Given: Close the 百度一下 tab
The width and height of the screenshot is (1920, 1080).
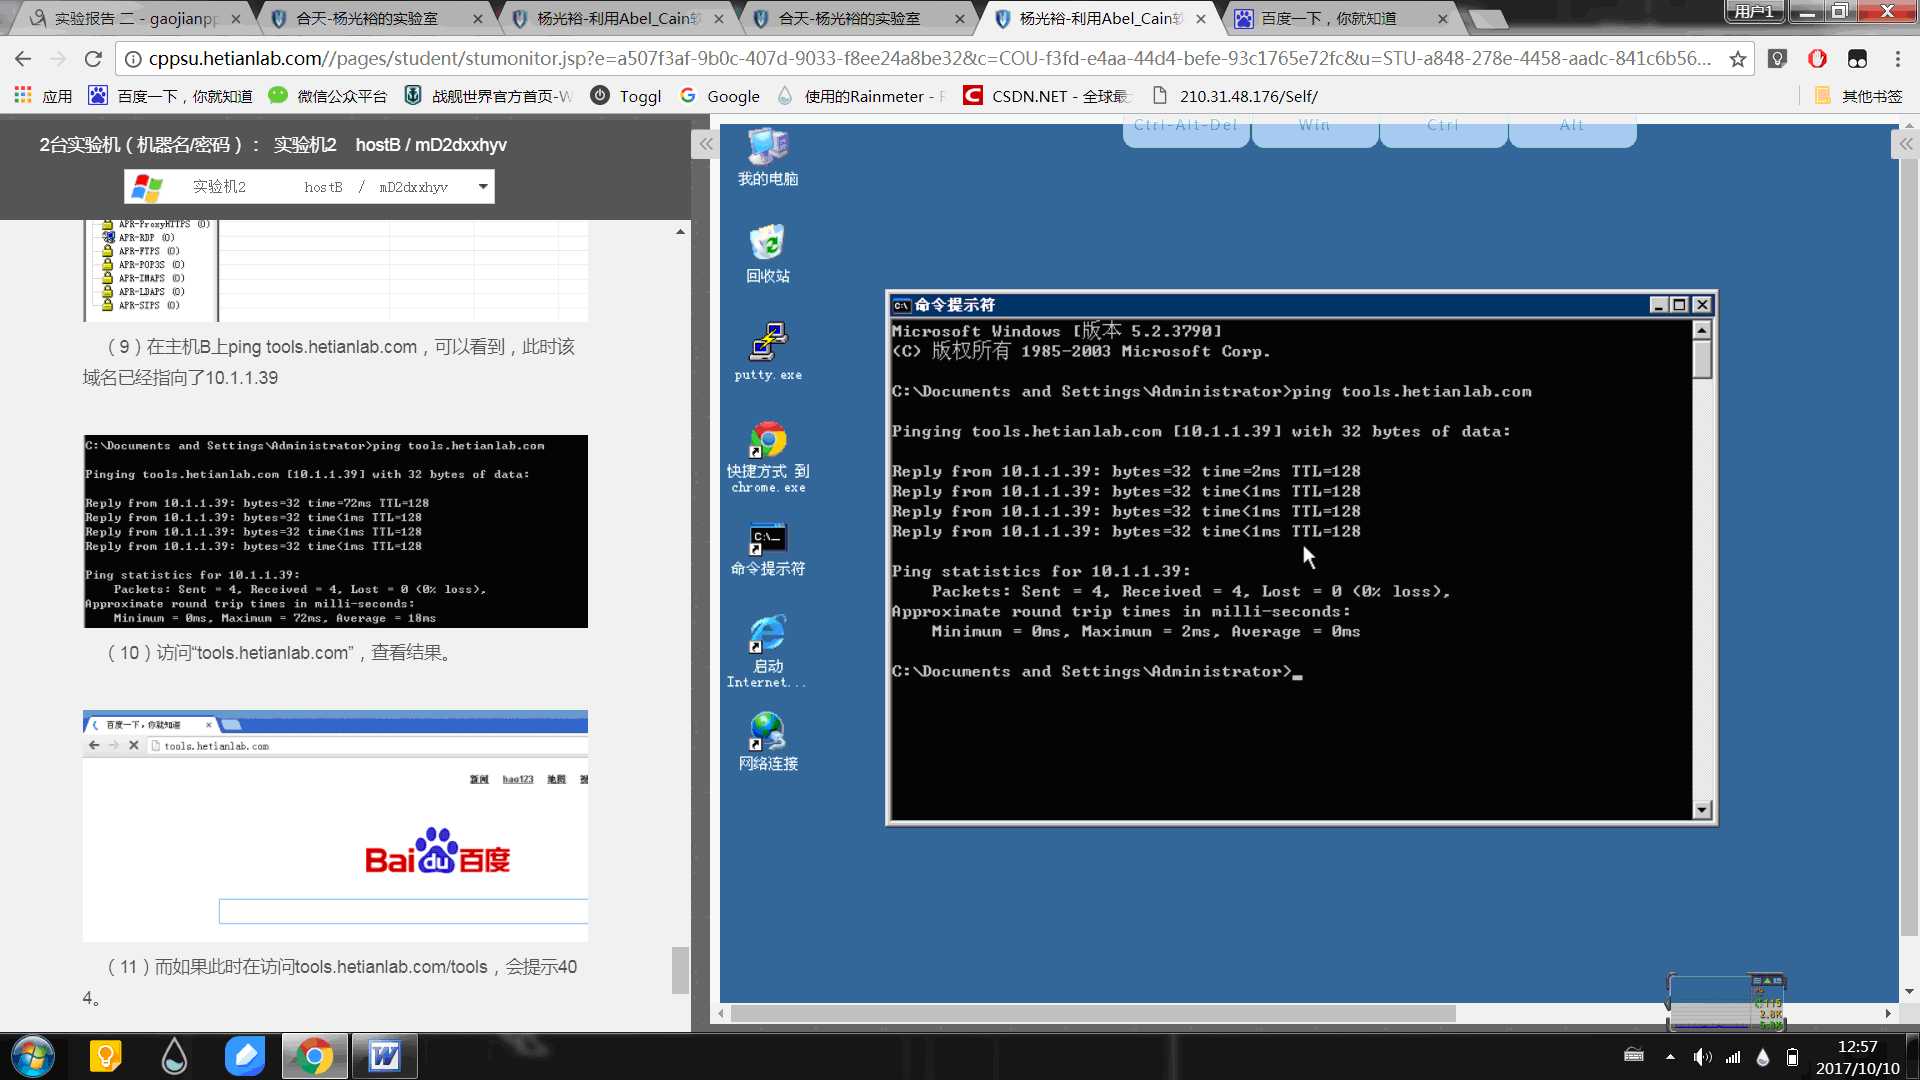Looking at the screenshot, I should click(1442, 18).
